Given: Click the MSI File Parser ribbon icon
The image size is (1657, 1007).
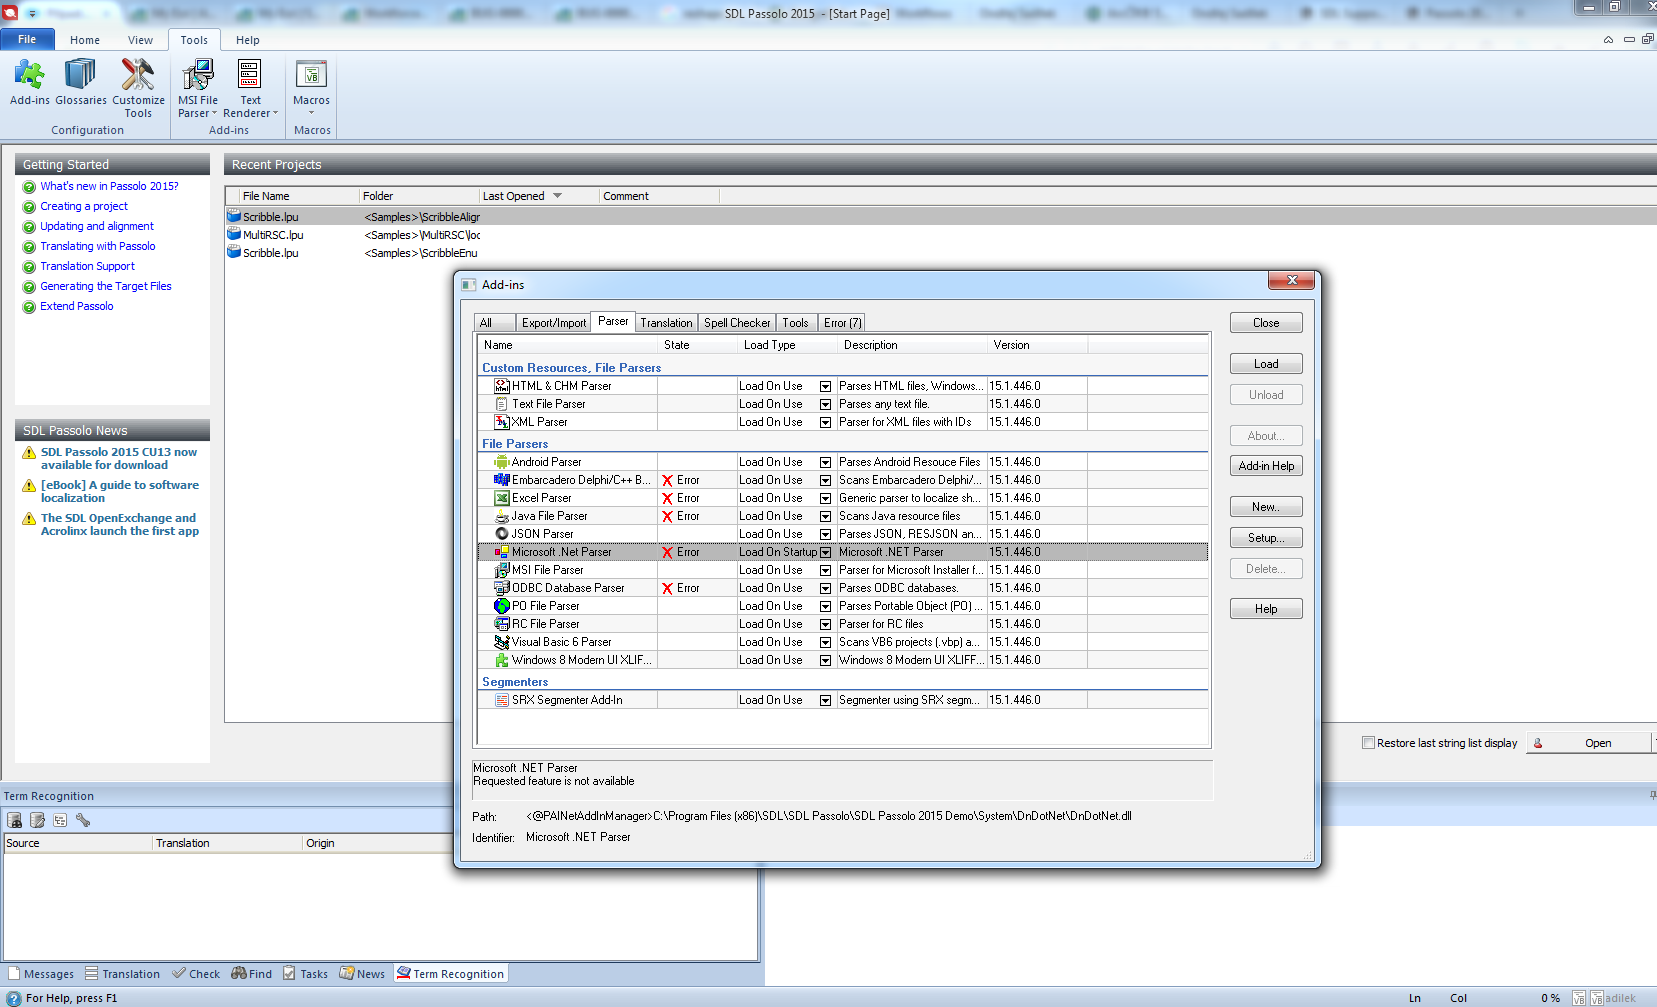Looking at the screenshot, I should [198, 75].
